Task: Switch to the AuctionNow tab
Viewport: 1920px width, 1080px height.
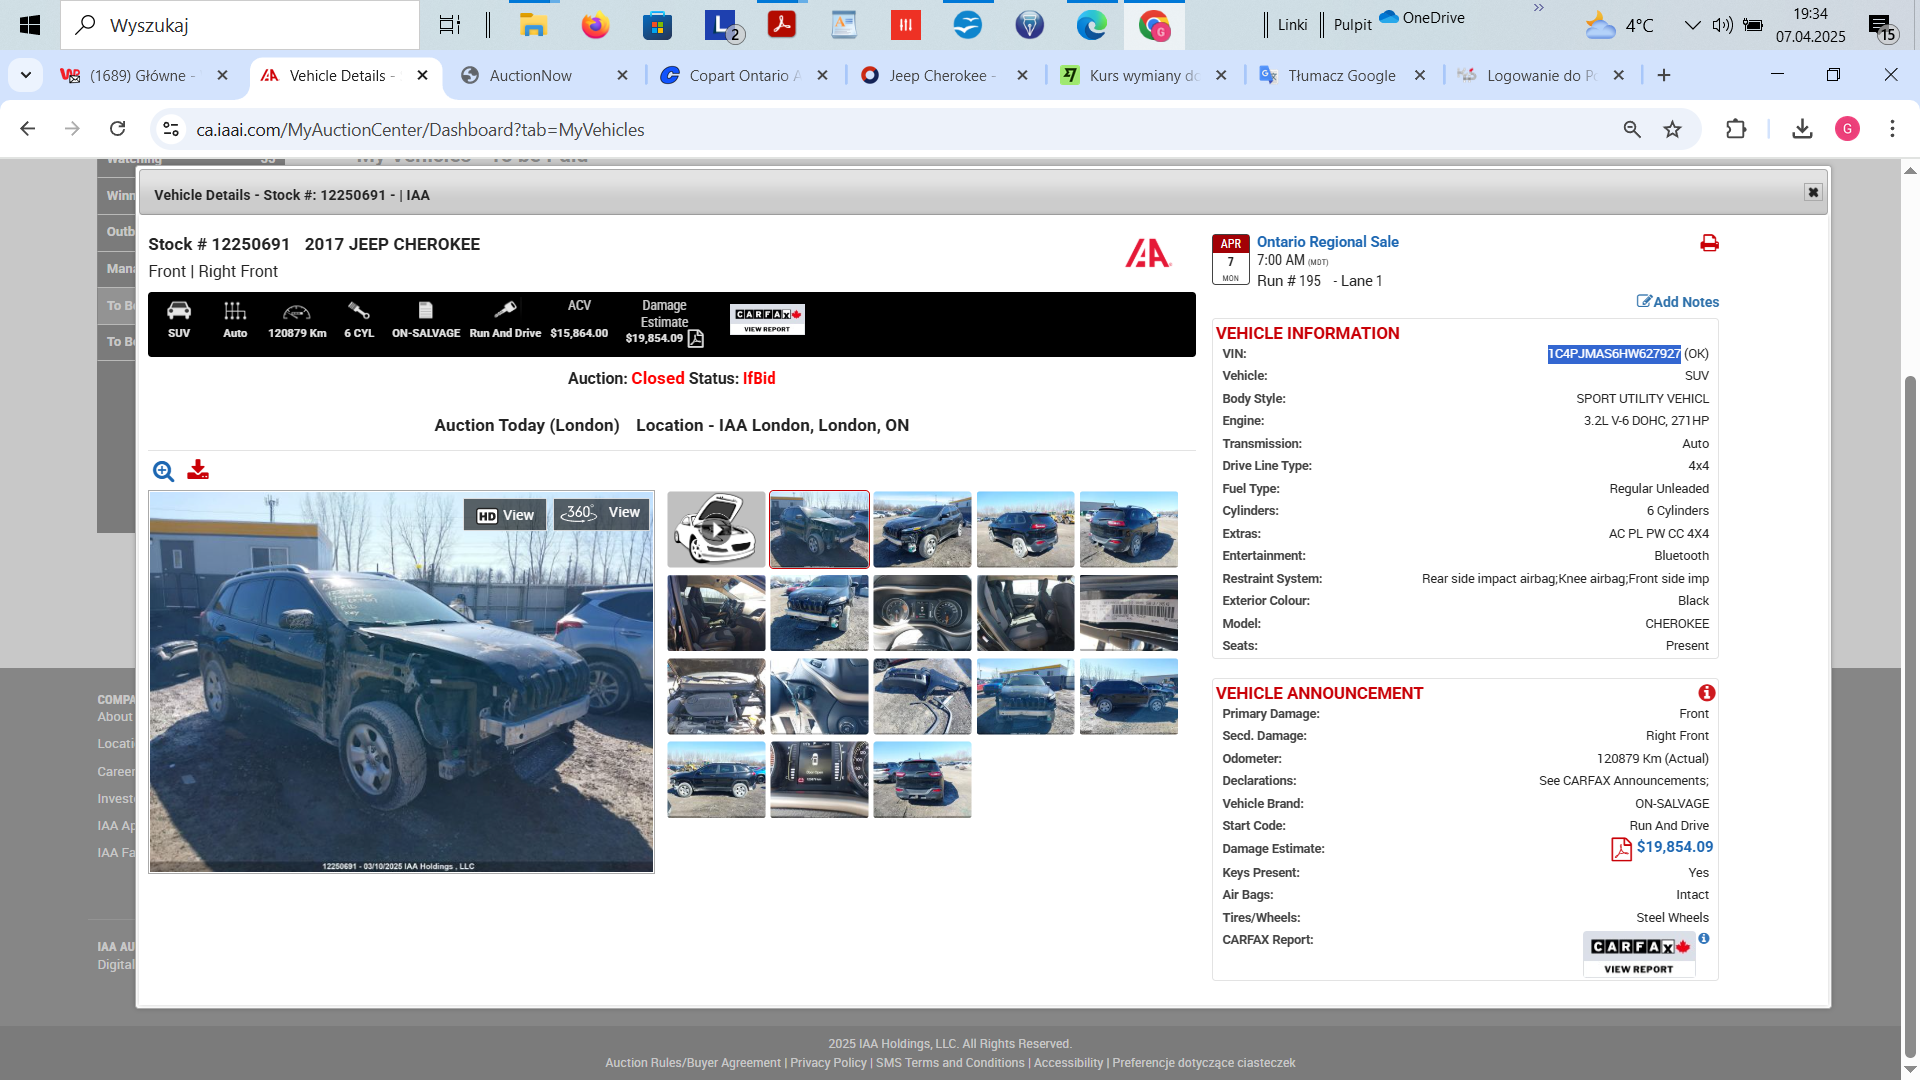Action: pos(530,75)
